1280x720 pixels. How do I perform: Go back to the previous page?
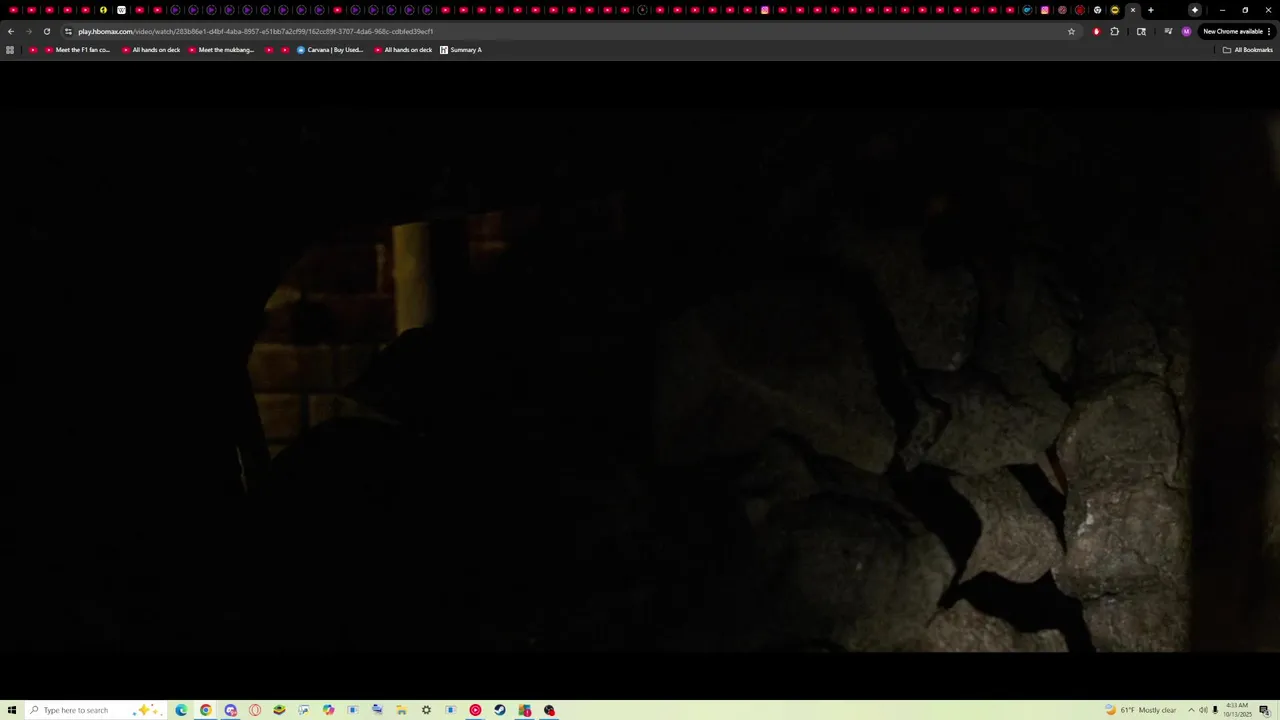click(11, 31)
